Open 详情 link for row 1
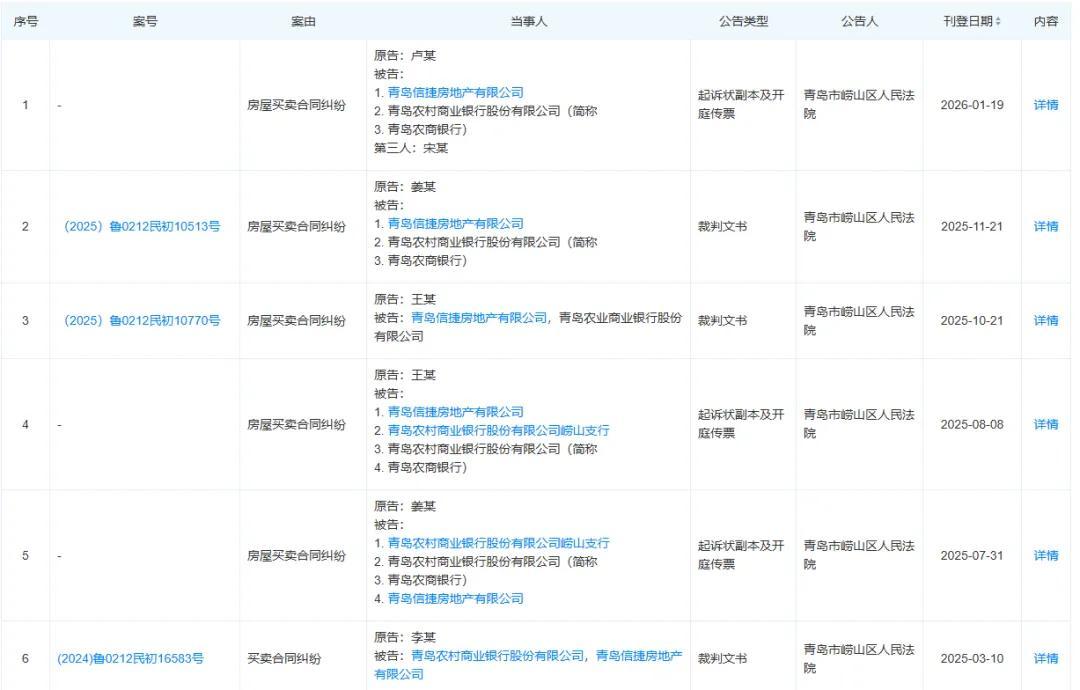This screenshot has height=690, width=1080. [x=1046, y=105]
